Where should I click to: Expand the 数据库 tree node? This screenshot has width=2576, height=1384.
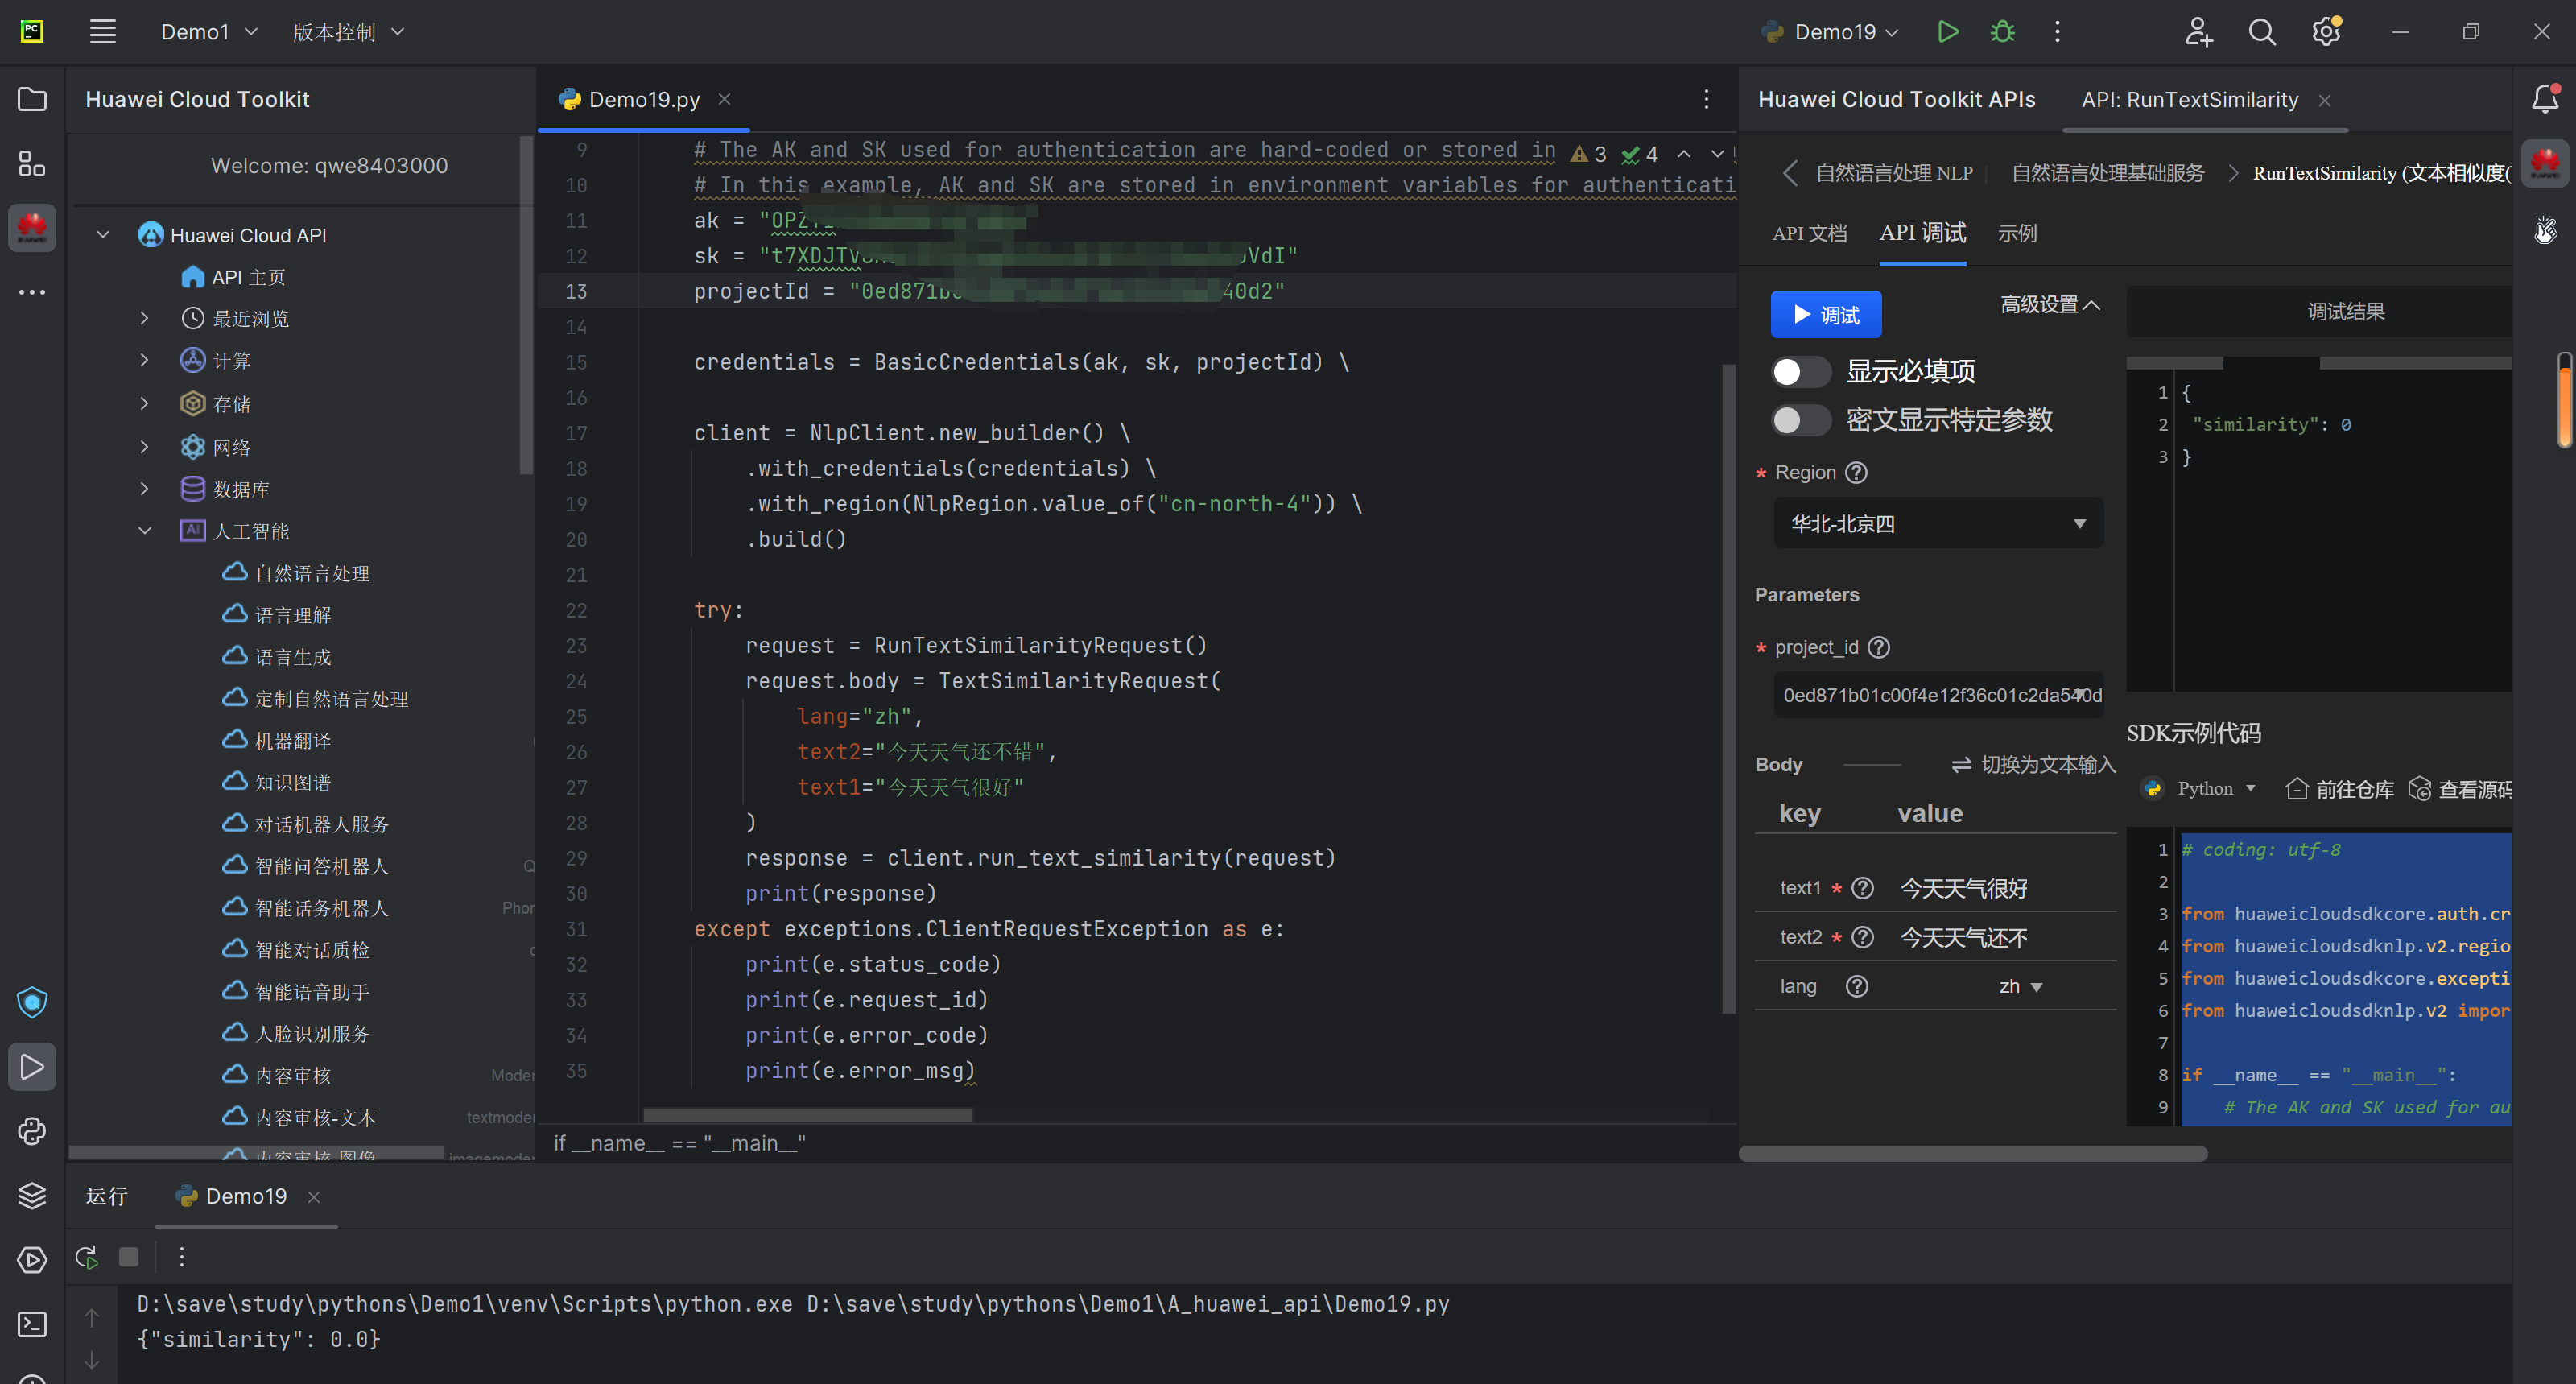click(145, 489)
